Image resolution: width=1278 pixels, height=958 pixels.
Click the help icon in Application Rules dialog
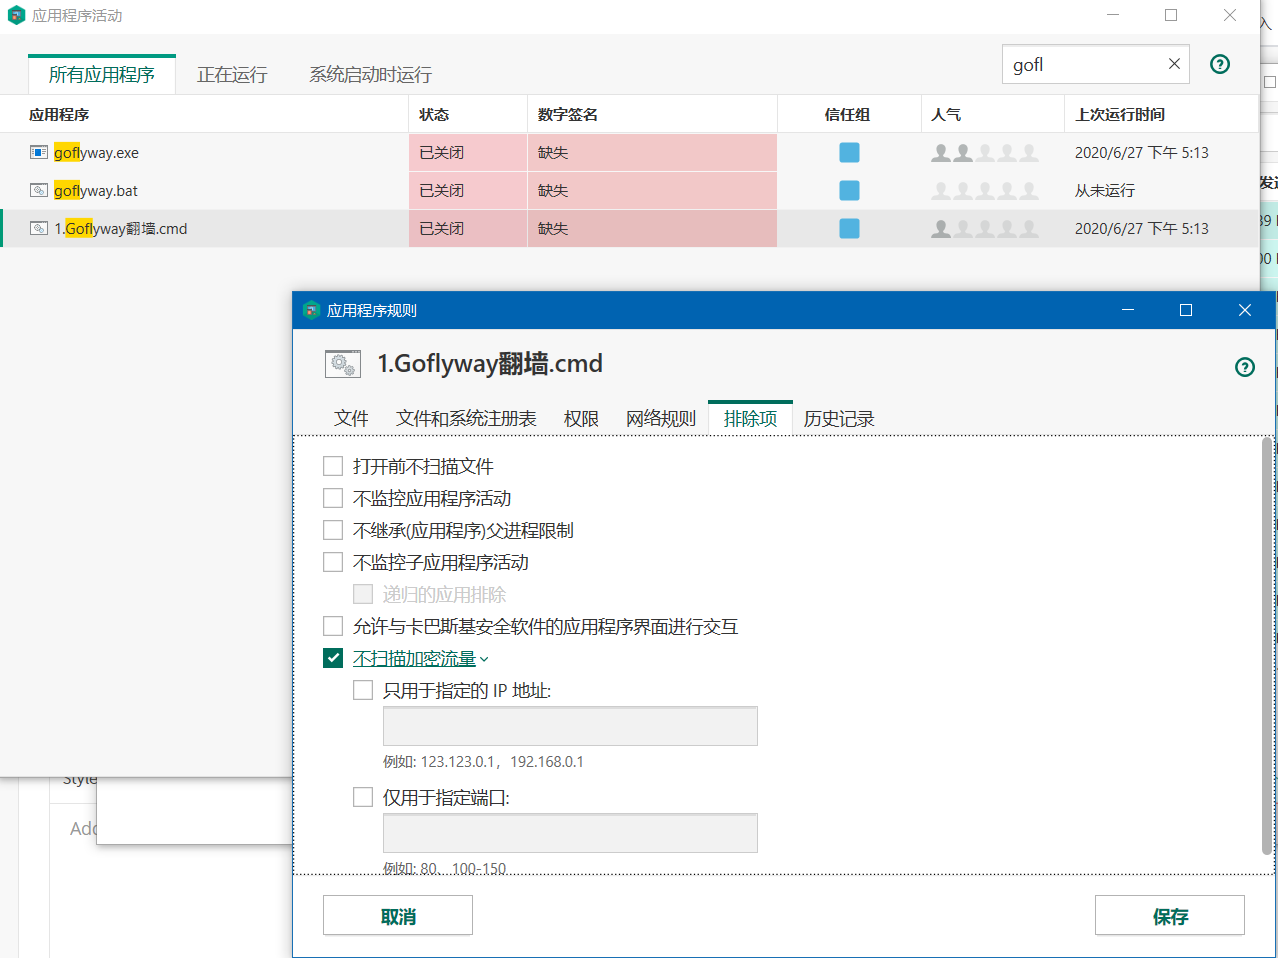1245,367
